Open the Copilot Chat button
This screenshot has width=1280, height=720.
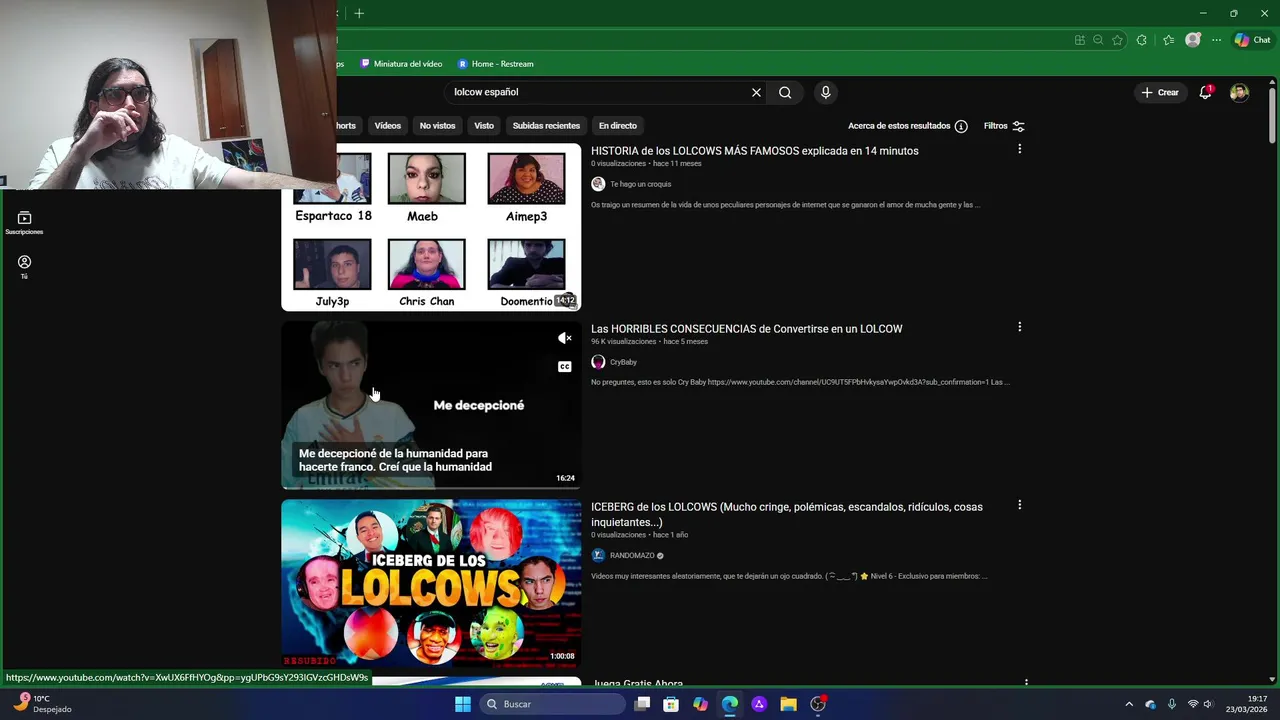point(1252,40)
